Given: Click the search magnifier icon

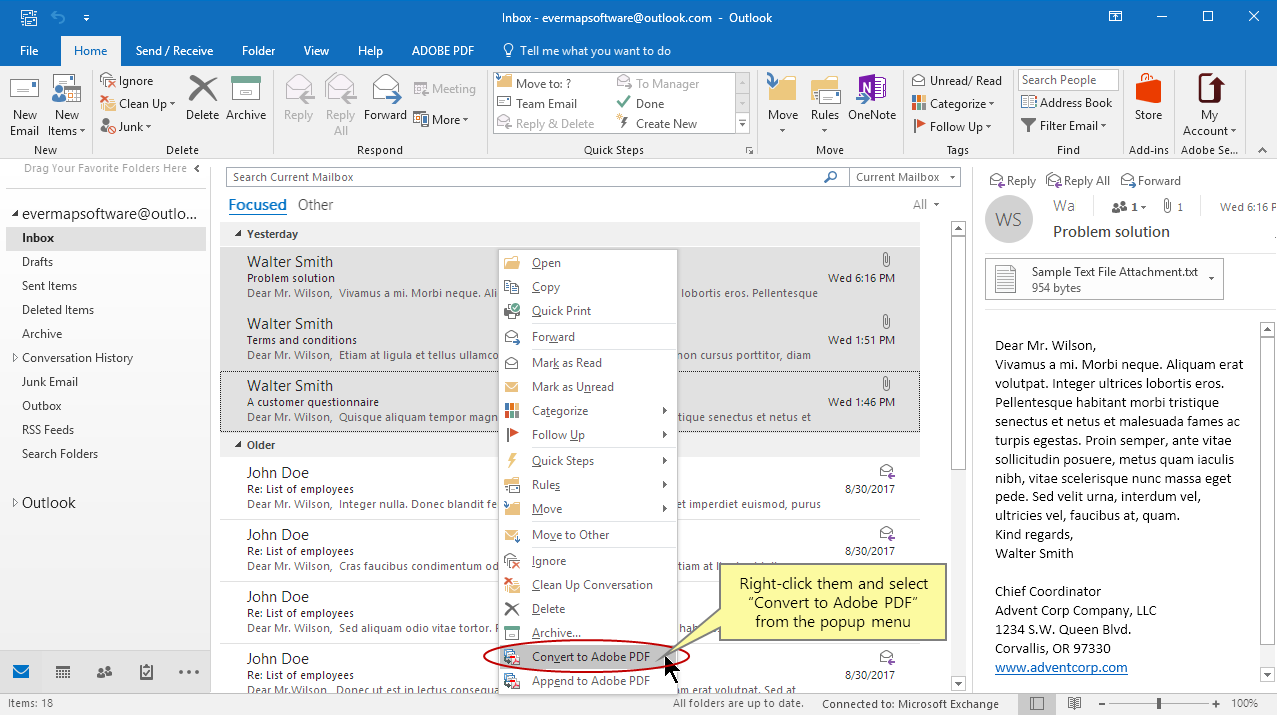Looking at the screenshot, I should click(x=830, y=177).
